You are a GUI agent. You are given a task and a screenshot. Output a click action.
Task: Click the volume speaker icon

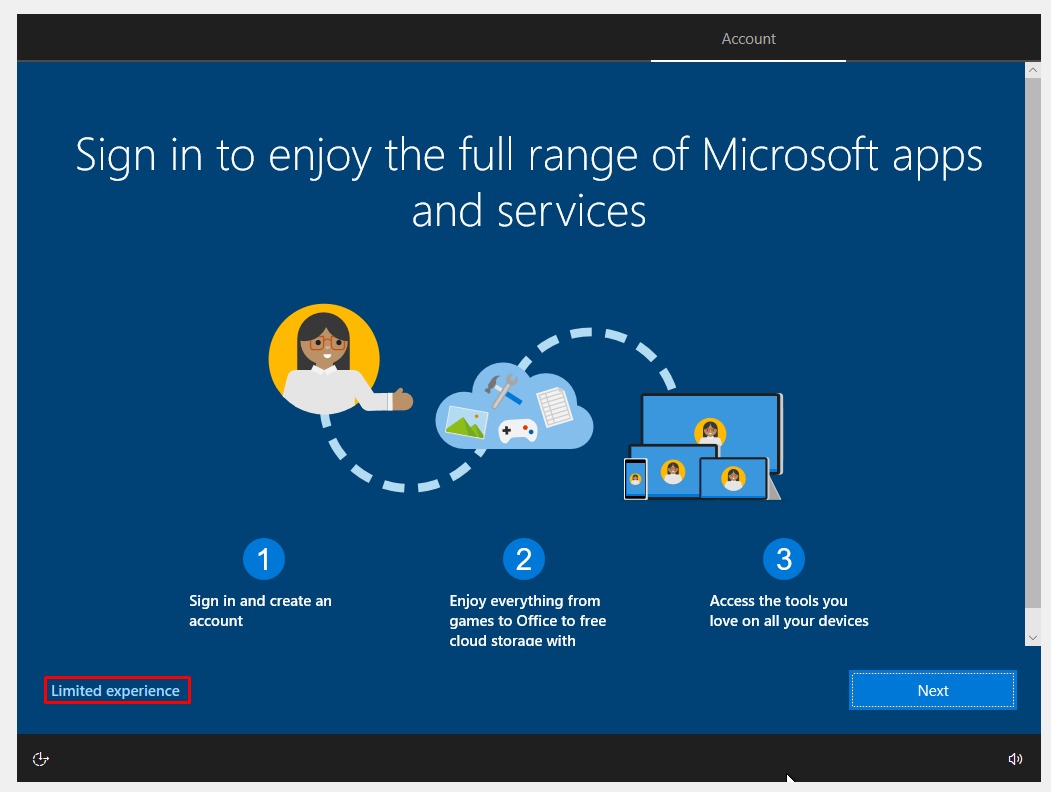point(1015,758)
